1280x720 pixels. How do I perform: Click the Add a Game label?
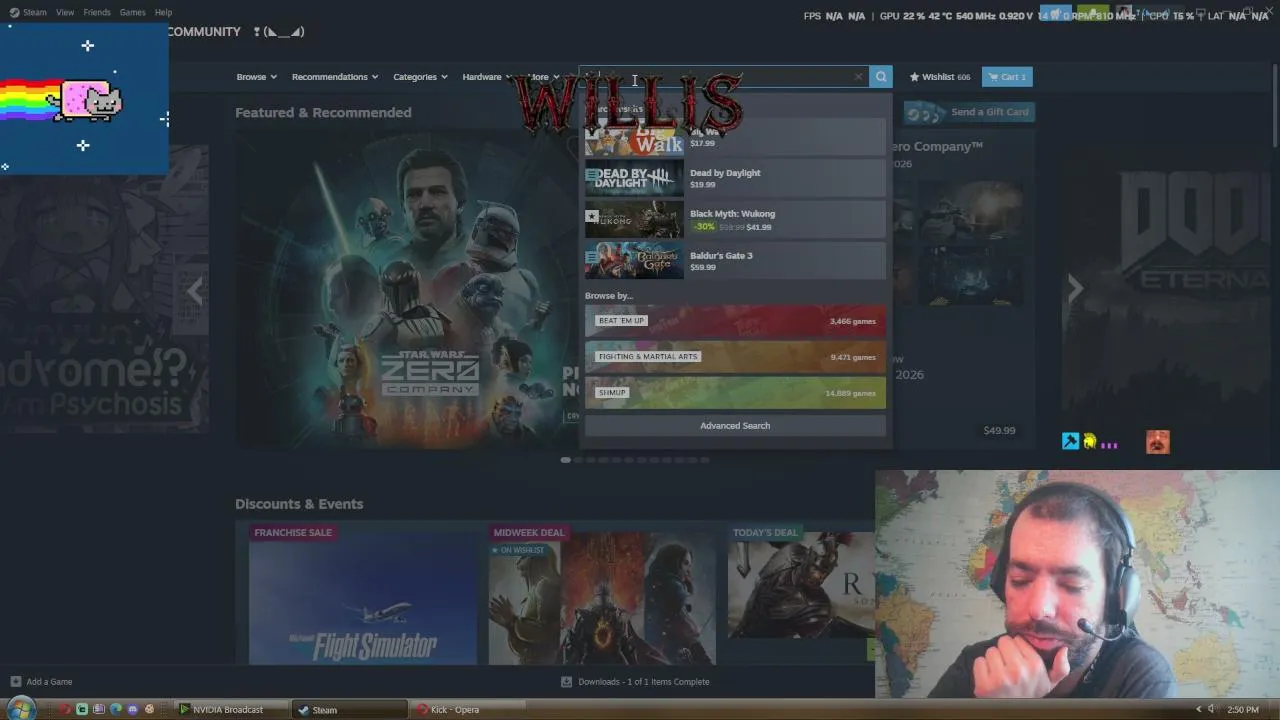(49, 682)
